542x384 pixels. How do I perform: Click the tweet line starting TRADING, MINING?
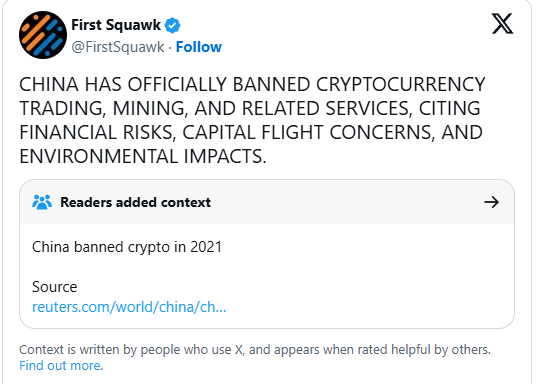[250, 108]
